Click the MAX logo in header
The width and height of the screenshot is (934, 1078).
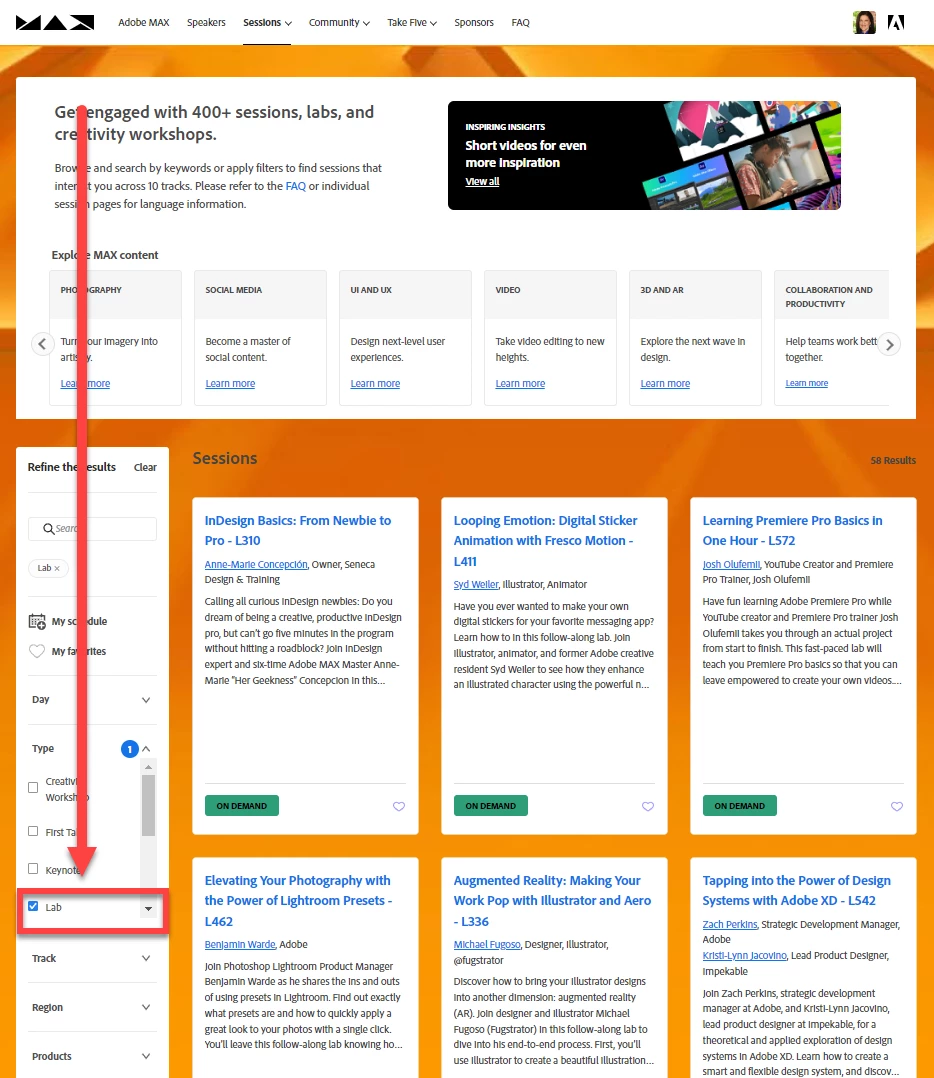point(54,23)
